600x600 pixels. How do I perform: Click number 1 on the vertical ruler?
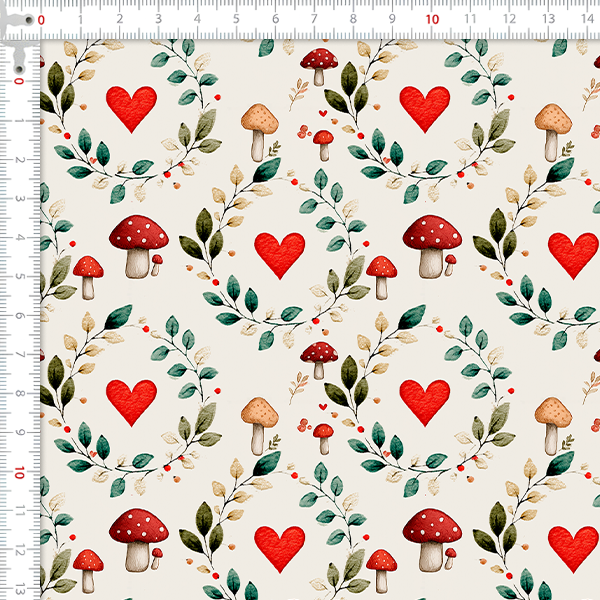pyautogui.click(x=19, y=121)
